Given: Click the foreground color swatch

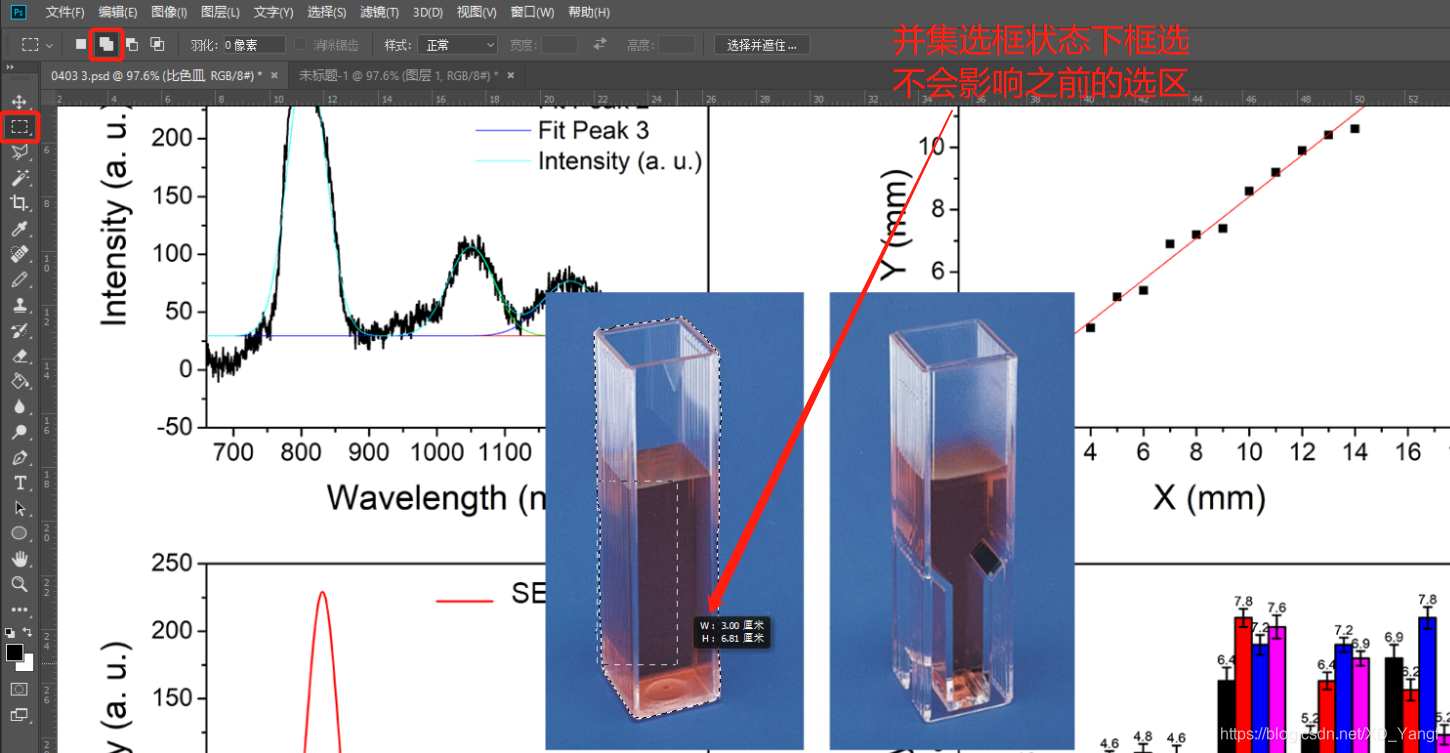Looking at the screenshot, I should (x=14, y=653).
